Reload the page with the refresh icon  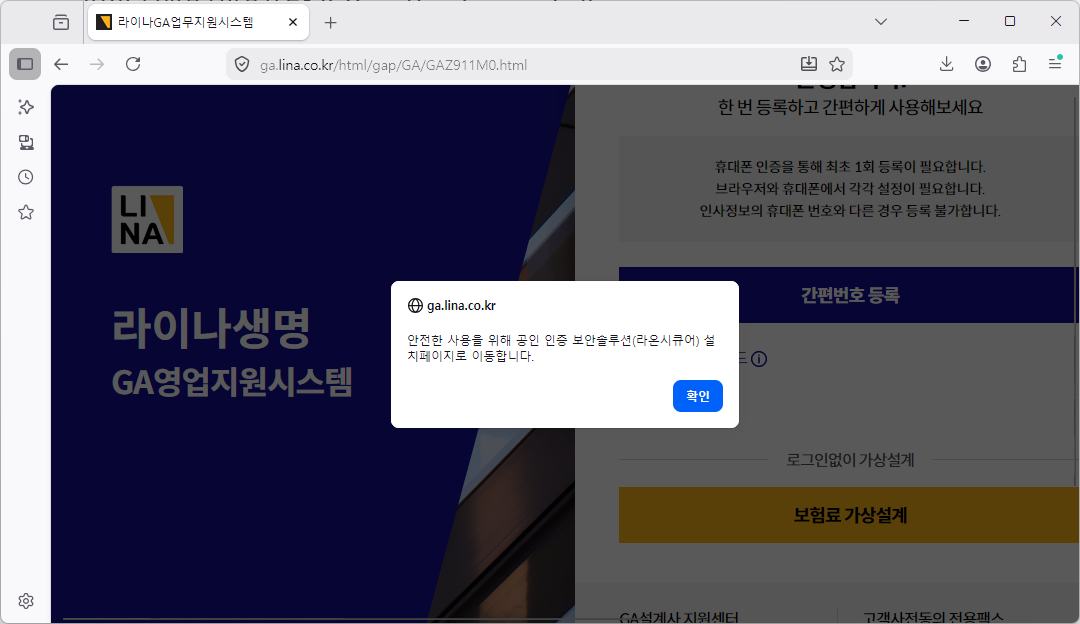pyautogui.click(x=133, y=64)
